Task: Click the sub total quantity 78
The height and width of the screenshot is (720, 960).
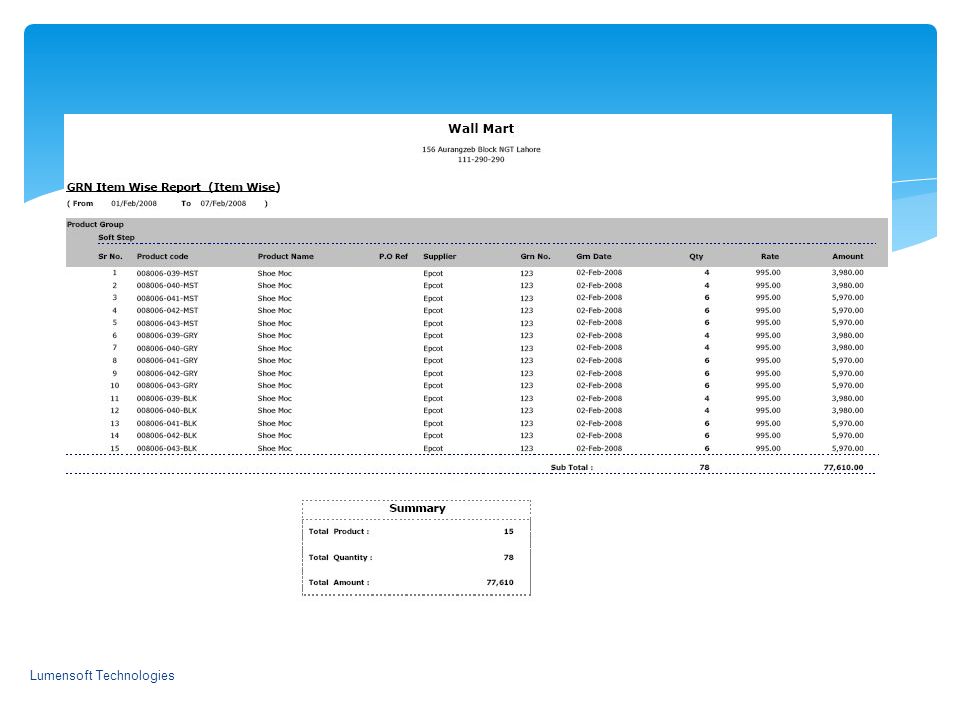Action: 705,467
